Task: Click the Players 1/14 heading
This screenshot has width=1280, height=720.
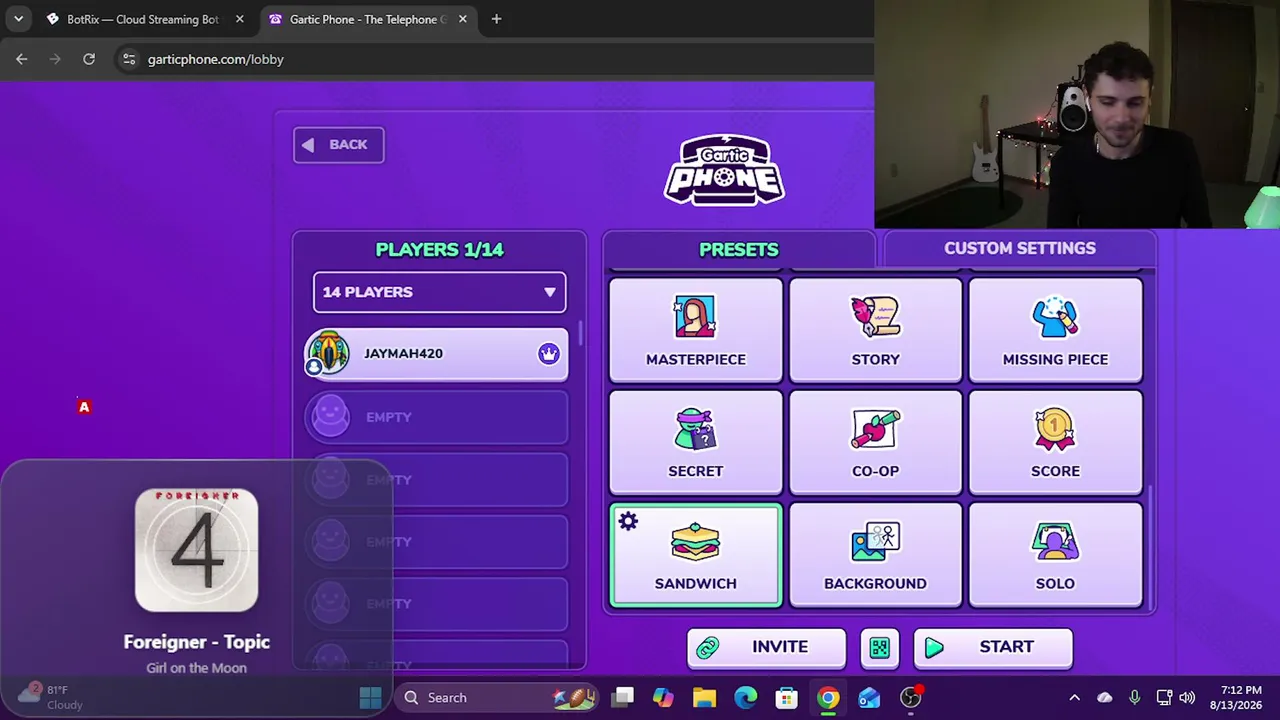Action: click(439, 250)
